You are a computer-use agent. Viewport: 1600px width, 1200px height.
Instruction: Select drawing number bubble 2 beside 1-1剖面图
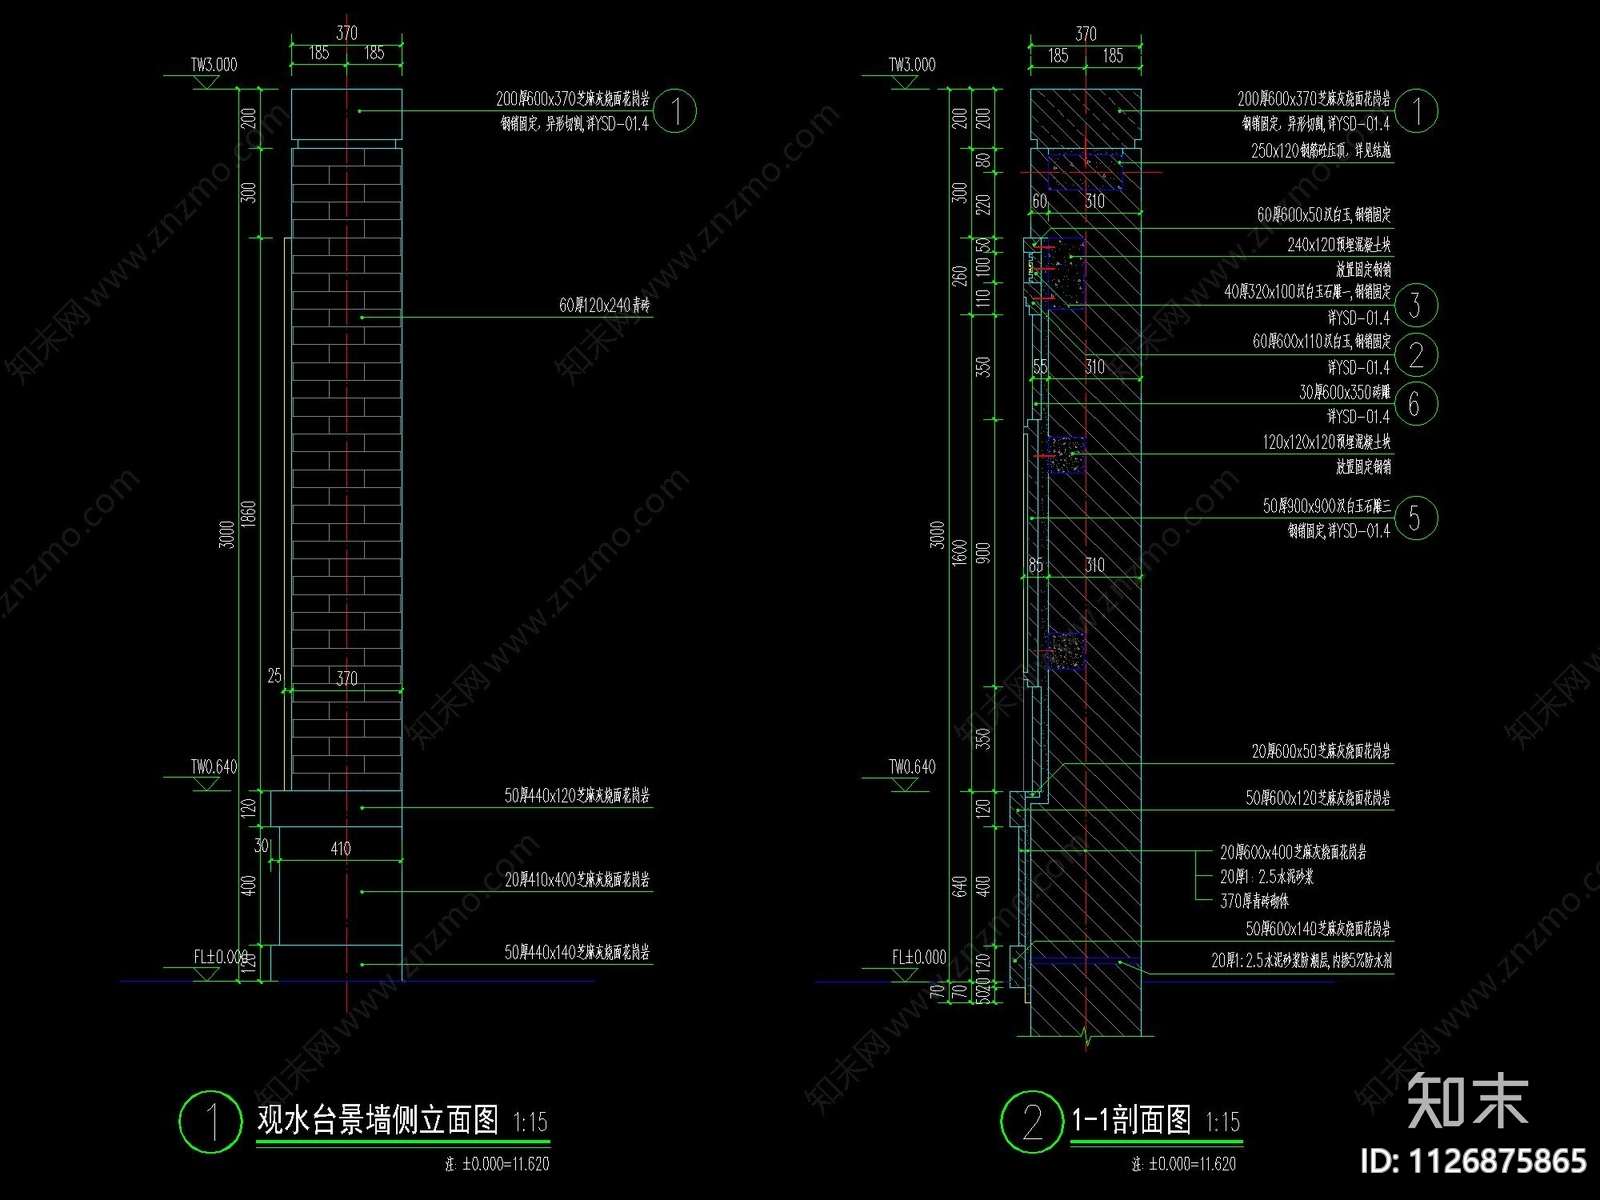[x=1032, y=1121]
